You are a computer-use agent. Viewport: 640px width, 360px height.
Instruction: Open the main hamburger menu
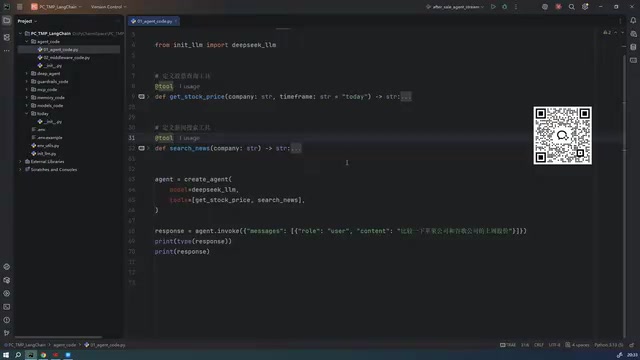19,7
